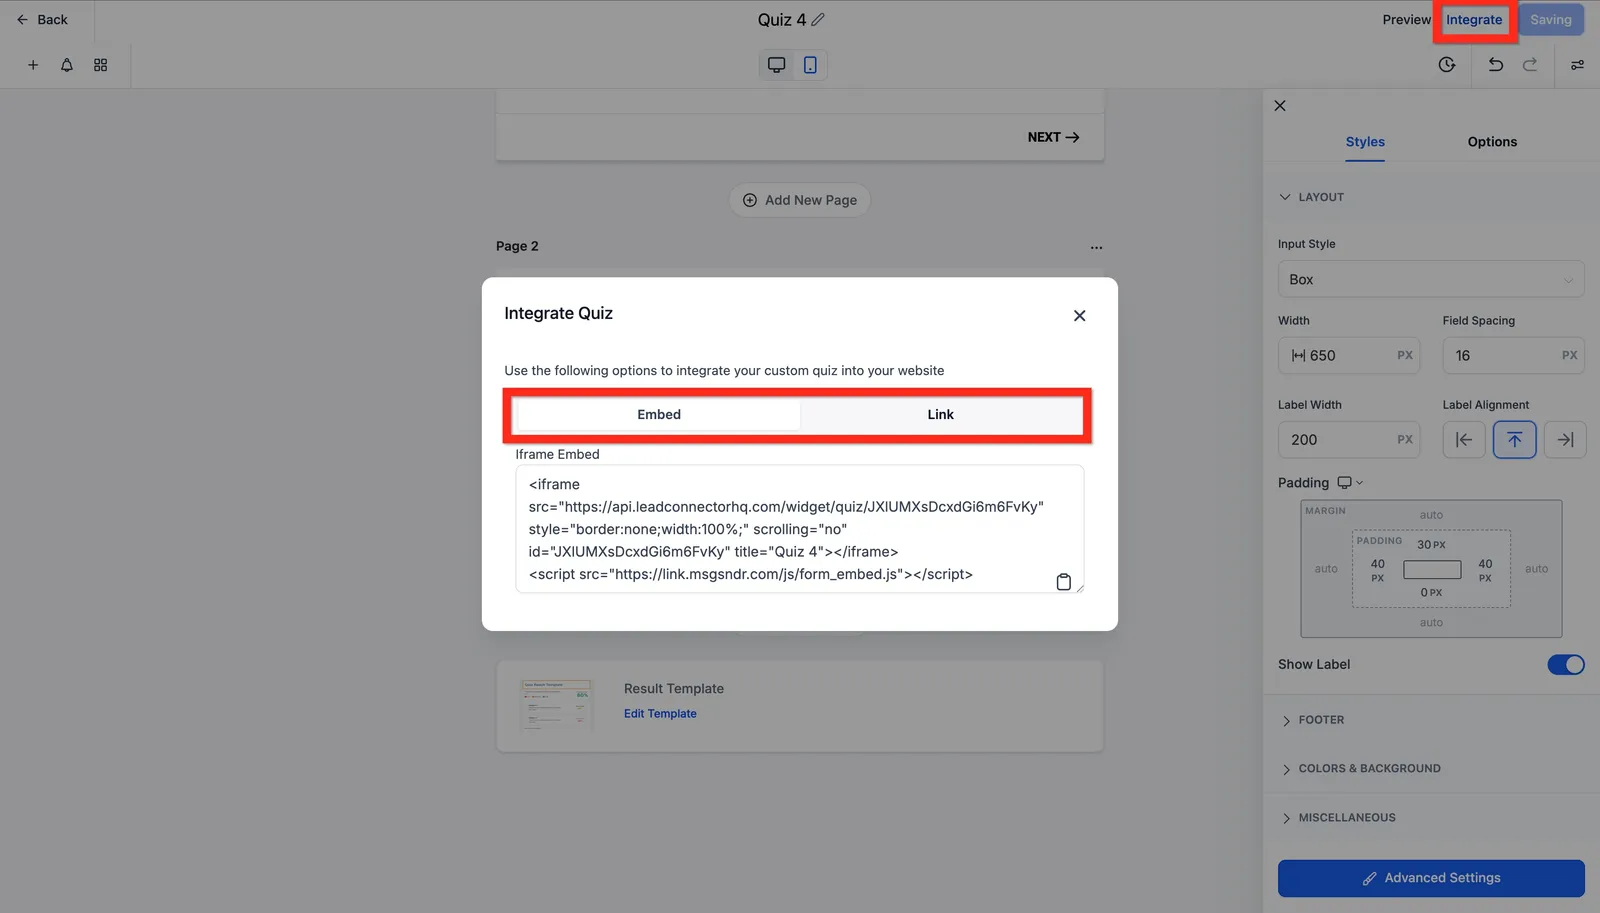This screenshot has width=1600, height=913.
Task: Close the Integrate Quiz dialog
Action: 1079,316
